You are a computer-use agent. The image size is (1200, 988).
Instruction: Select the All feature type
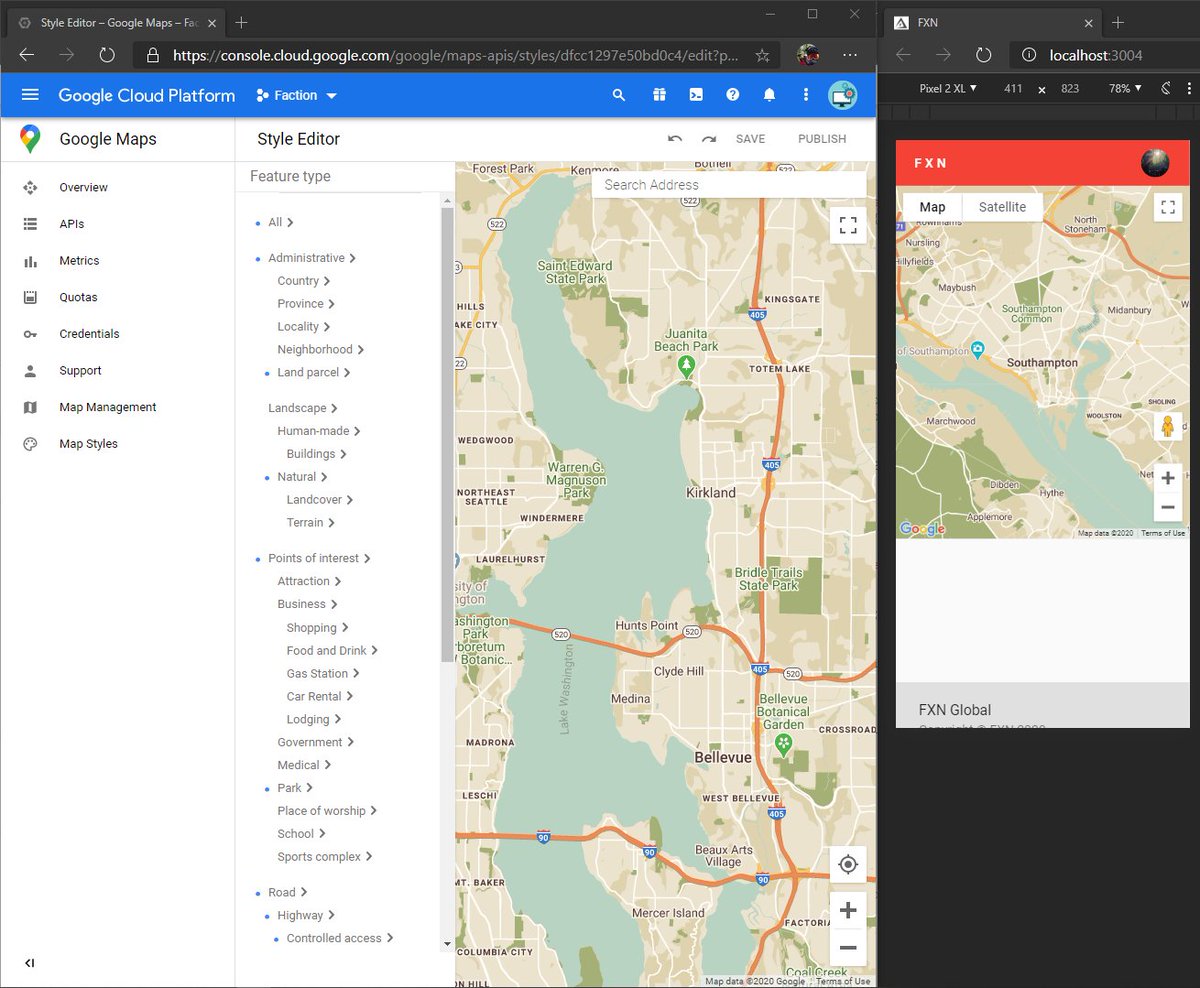(x=281, y=222)
